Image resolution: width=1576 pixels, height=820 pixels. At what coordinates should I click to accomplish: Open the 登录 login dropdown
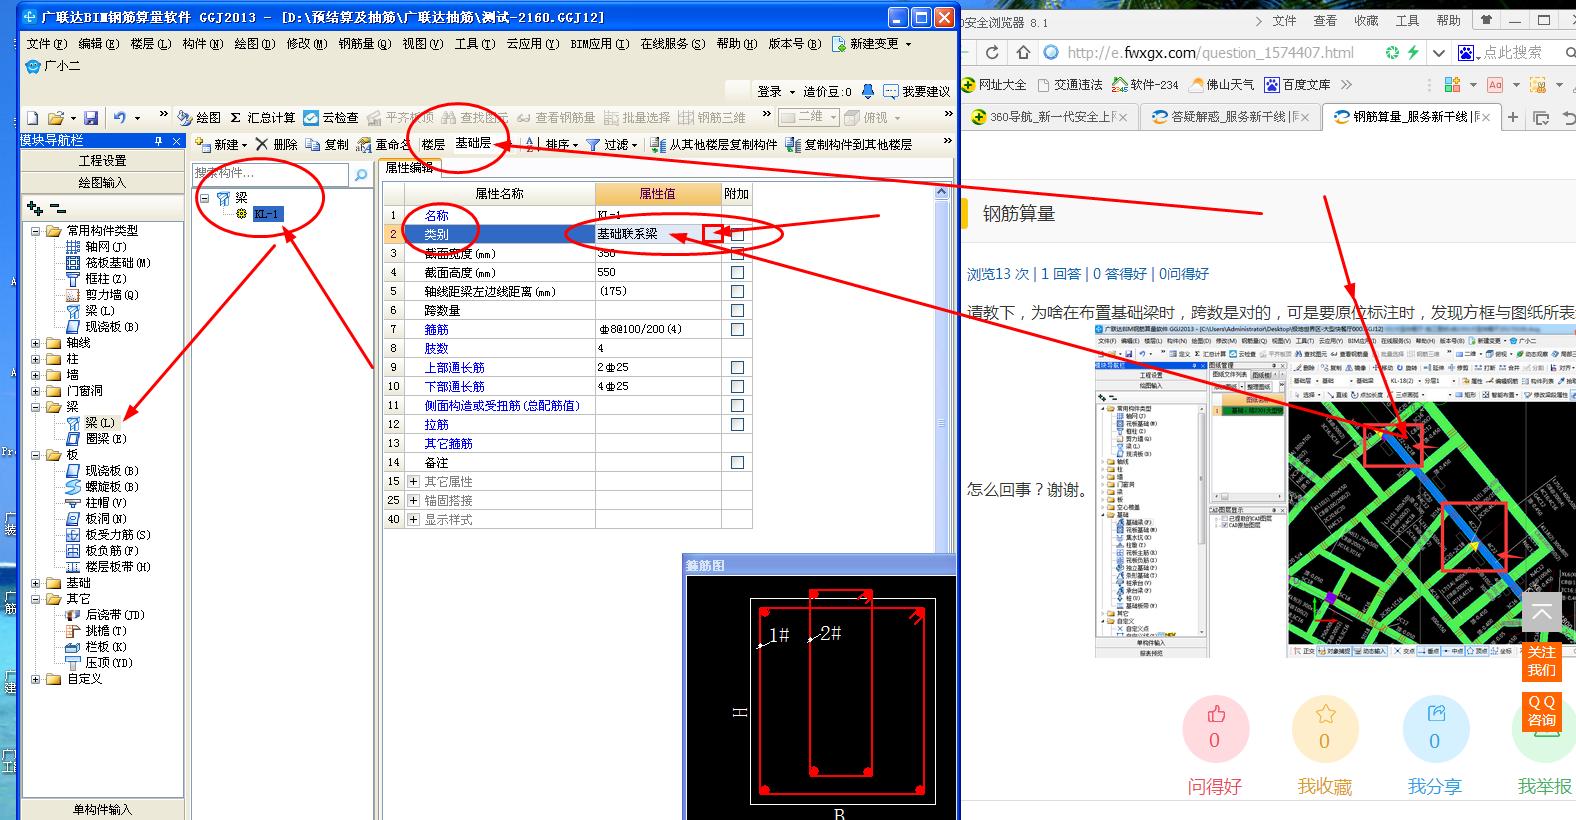[x=776, y=92]
